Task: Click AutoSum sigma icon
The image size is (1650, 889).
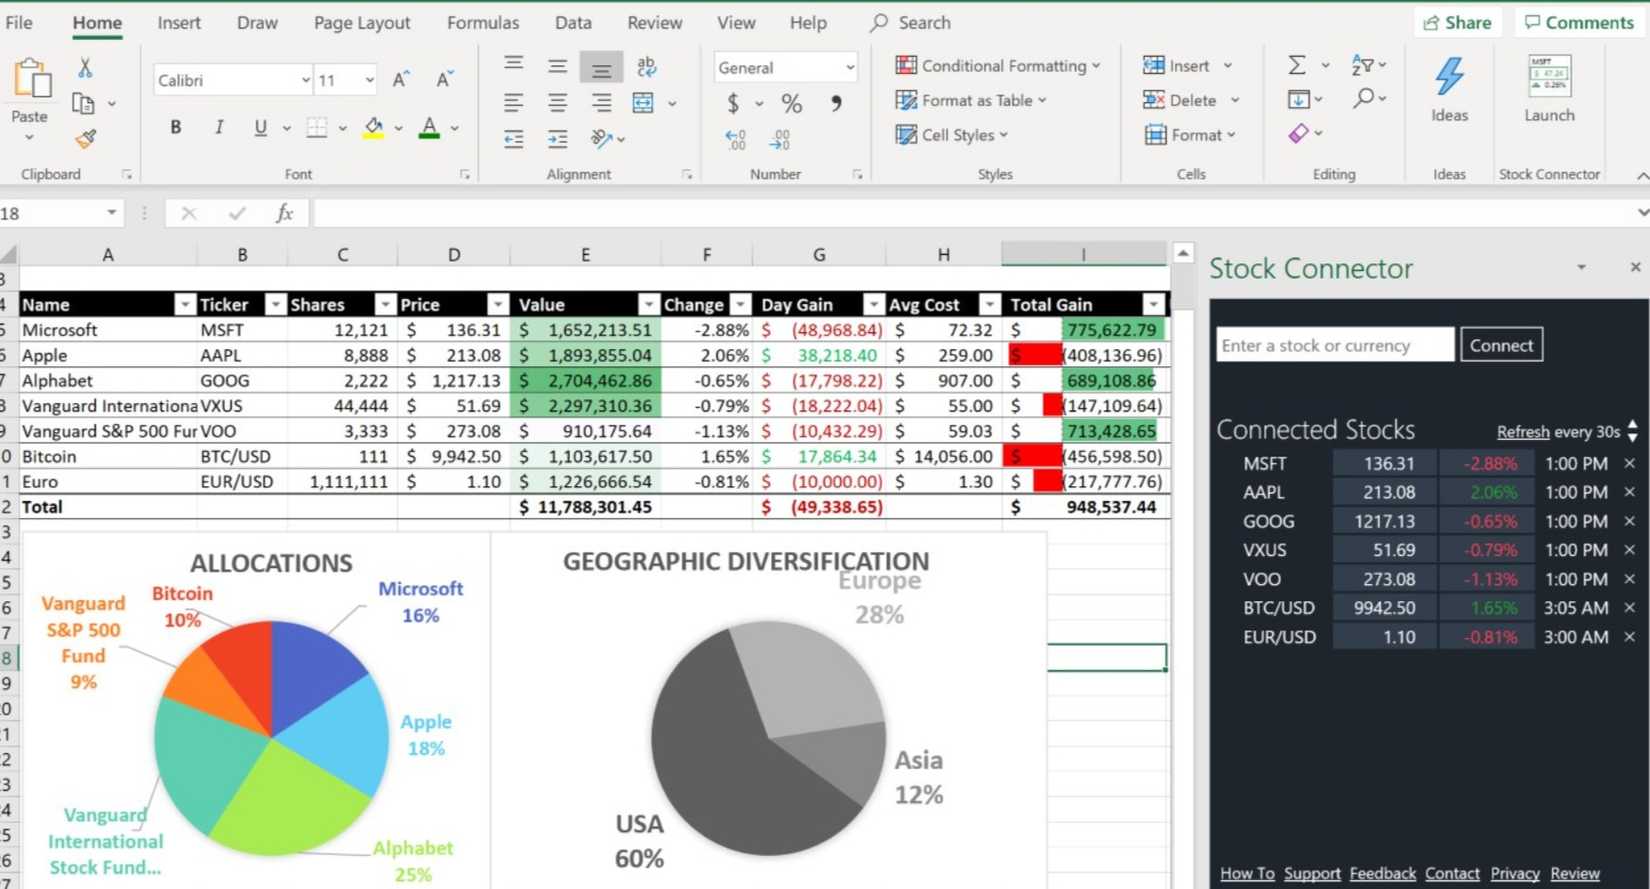Action: coord(1297,65)
